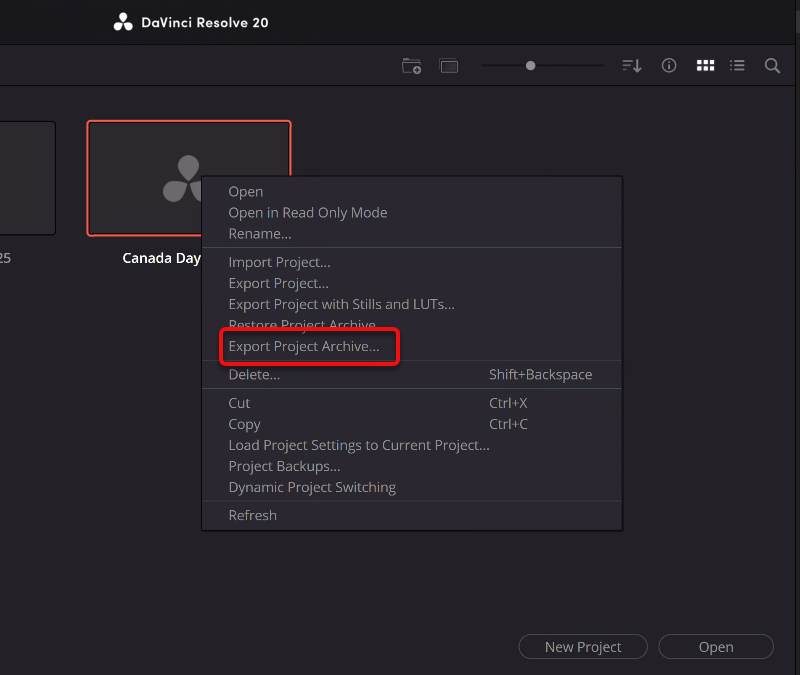Click the DaVinci Resolve logo icon
Image resolution: width=800 pixels, height=675 pixels.
point(124,22)
